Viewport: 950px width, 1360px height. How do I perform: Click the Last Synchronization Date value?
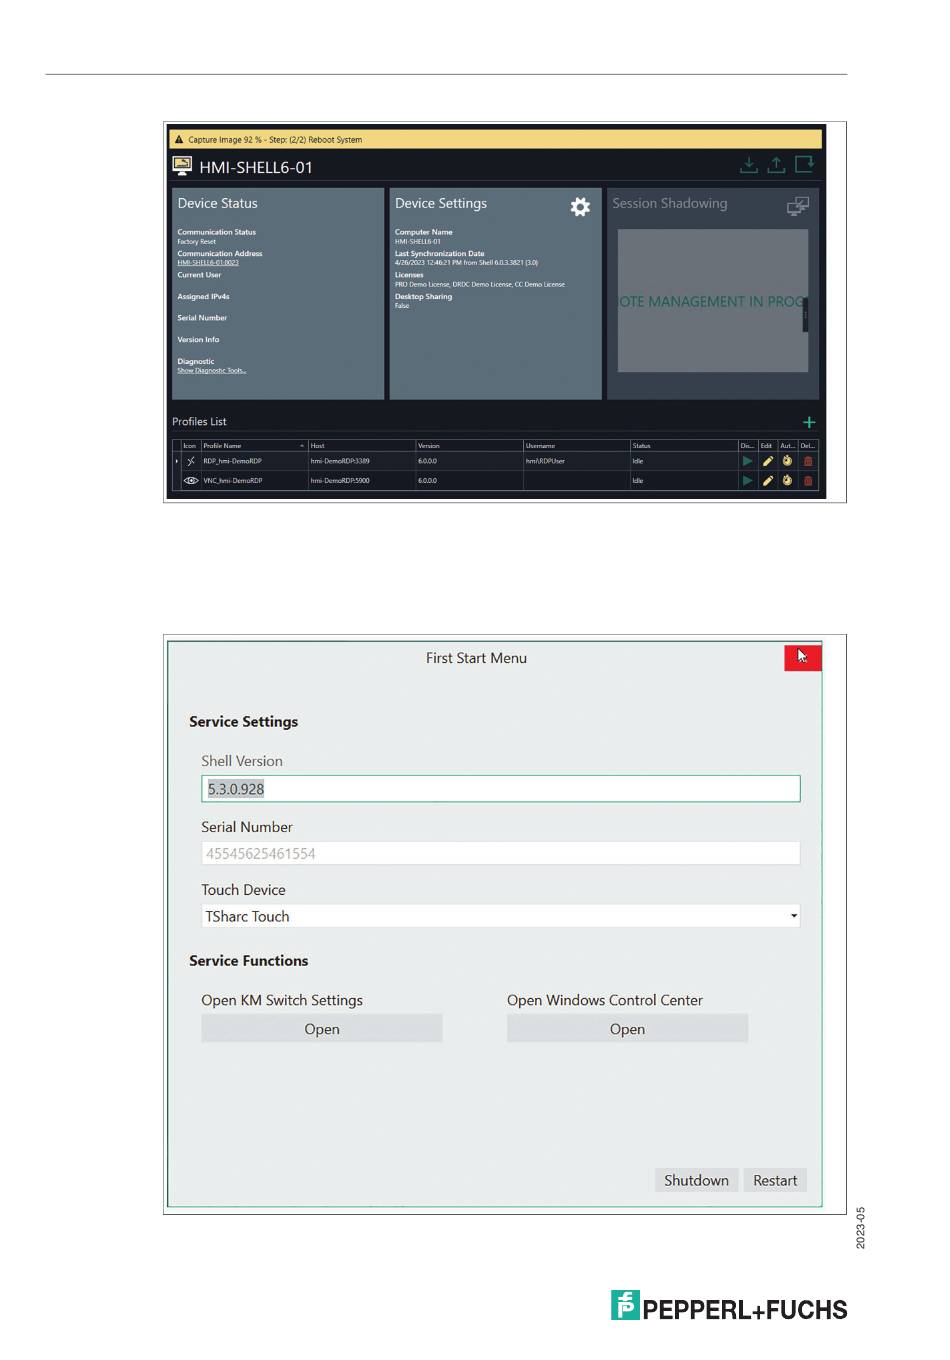466,263
